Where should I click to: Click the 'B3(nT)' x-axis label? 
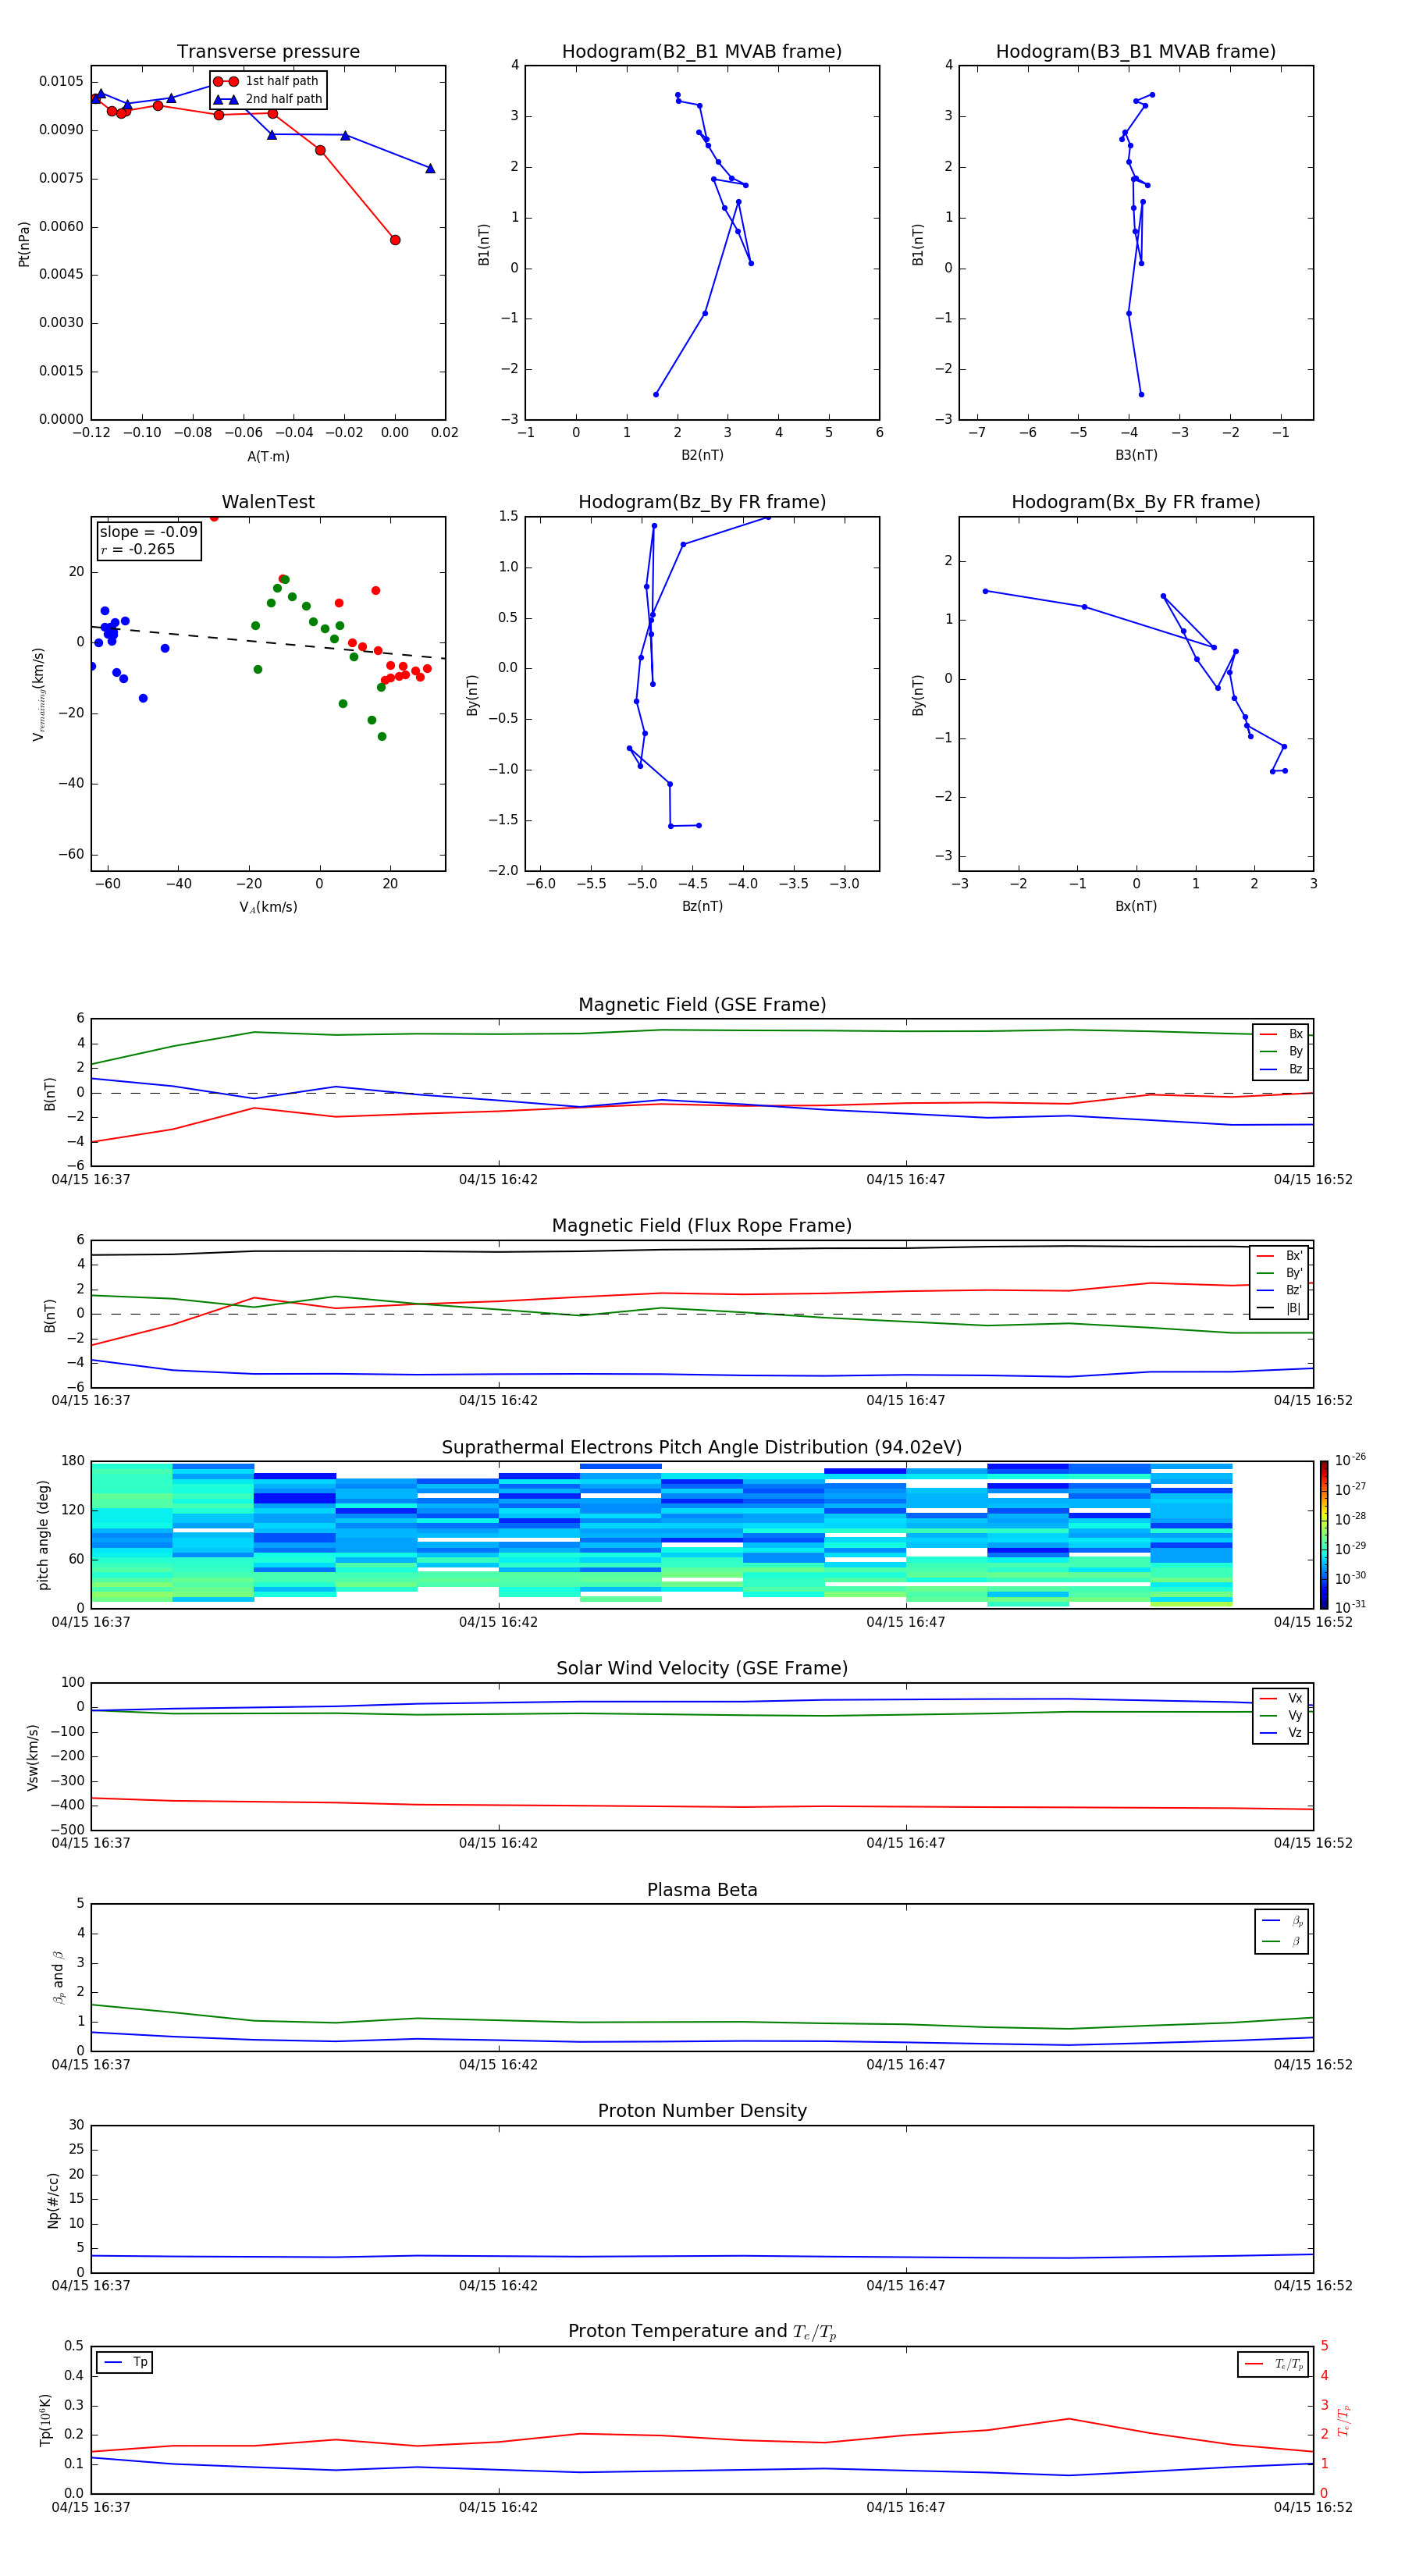[x=1136, y=455]
